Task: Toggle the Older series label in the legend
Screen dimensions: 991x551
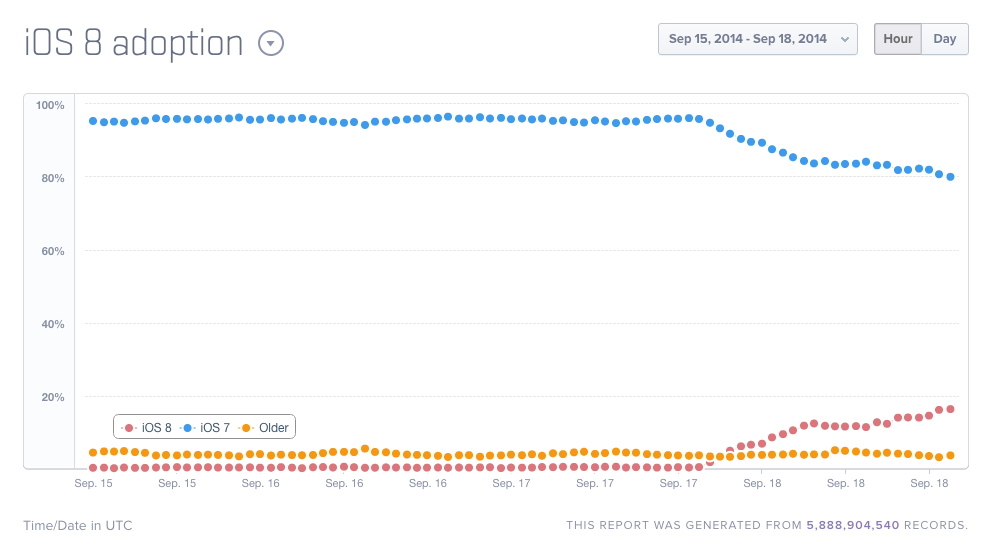Action: pos(273,428)
